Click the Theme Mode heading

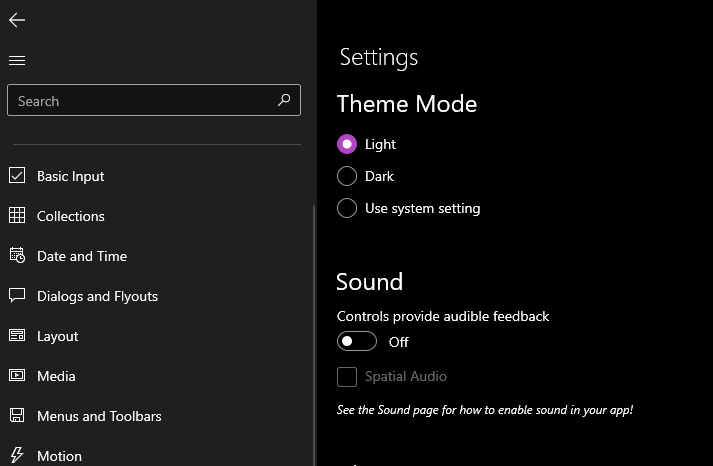(x=407, y=104)
